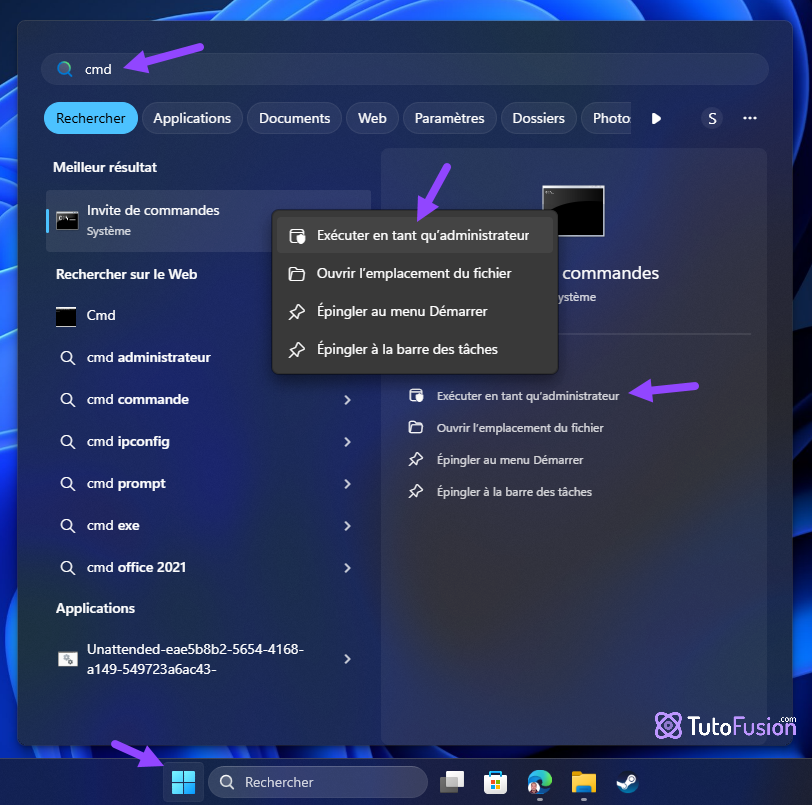The width and height of the screenshot is (812, 805).
Task: Select the cmd office 2021 suggestion
Action: pos(195,567)
